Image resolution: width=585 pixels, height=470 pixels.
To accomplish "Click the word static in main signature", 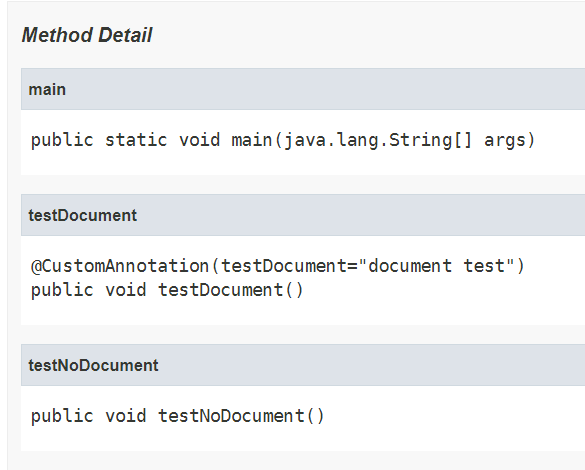I will 136,140.
